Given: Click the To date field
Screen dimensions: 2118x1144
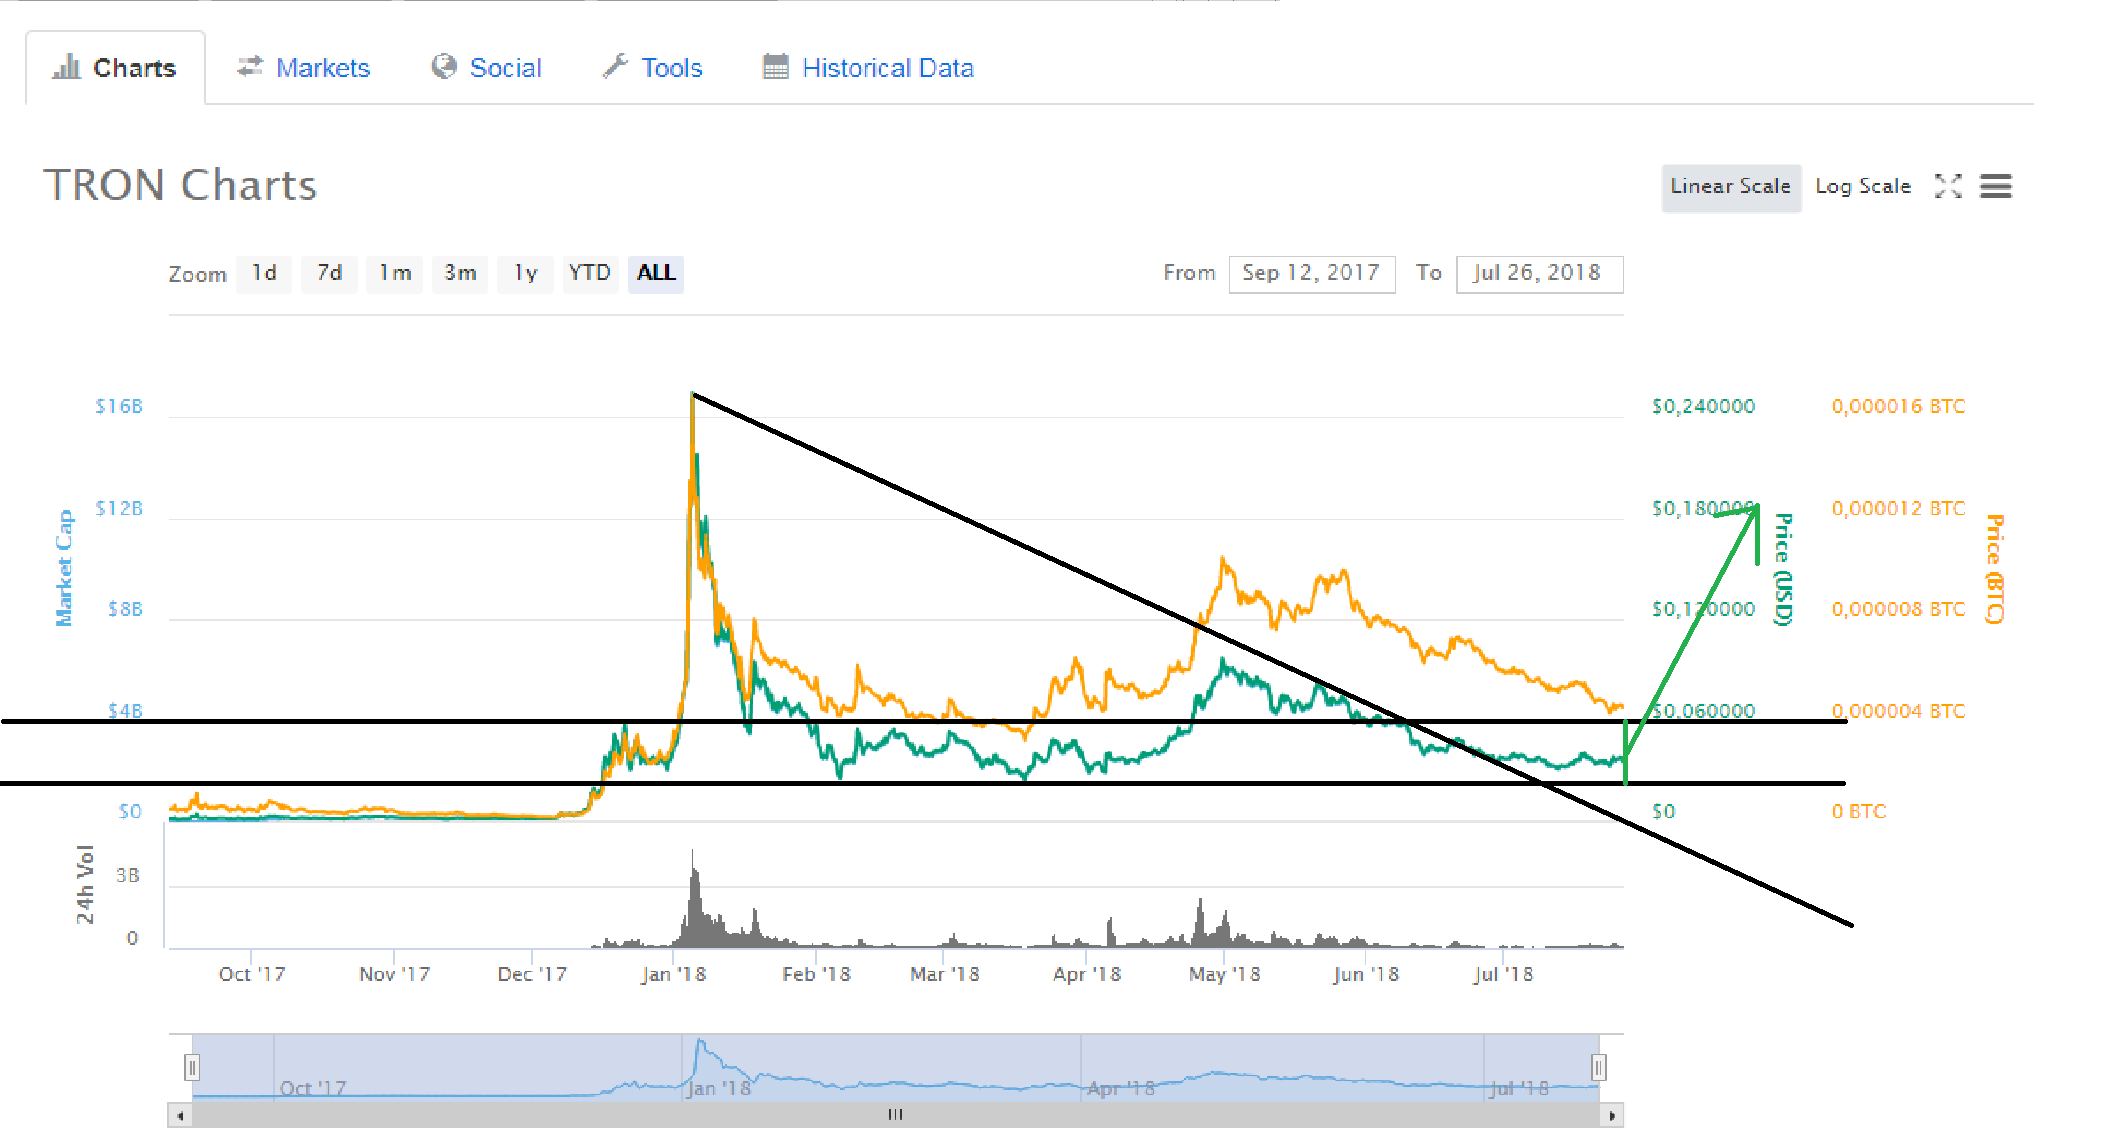Looking at the screenshot, I should 1538,273.
